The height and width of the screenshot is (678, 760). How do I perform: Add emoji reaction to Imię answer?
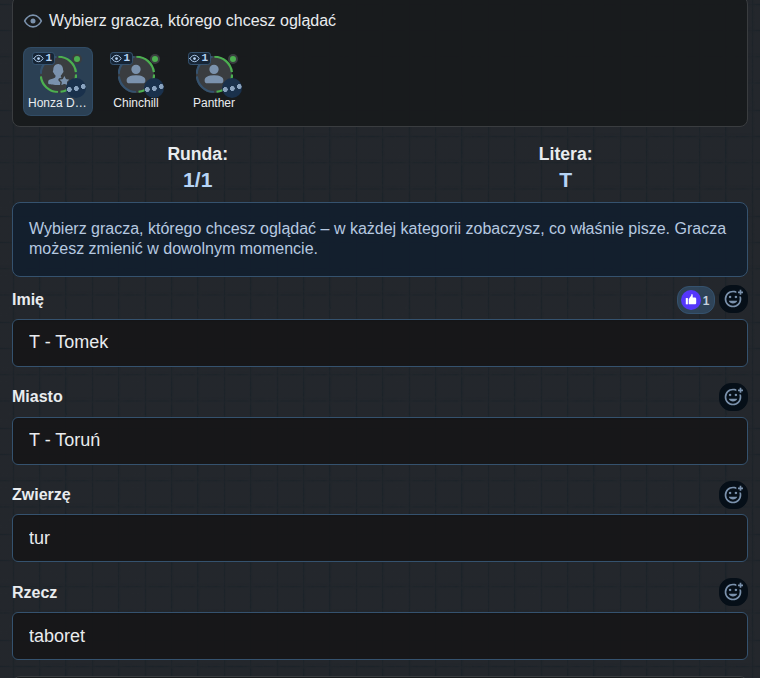point(733,299)
